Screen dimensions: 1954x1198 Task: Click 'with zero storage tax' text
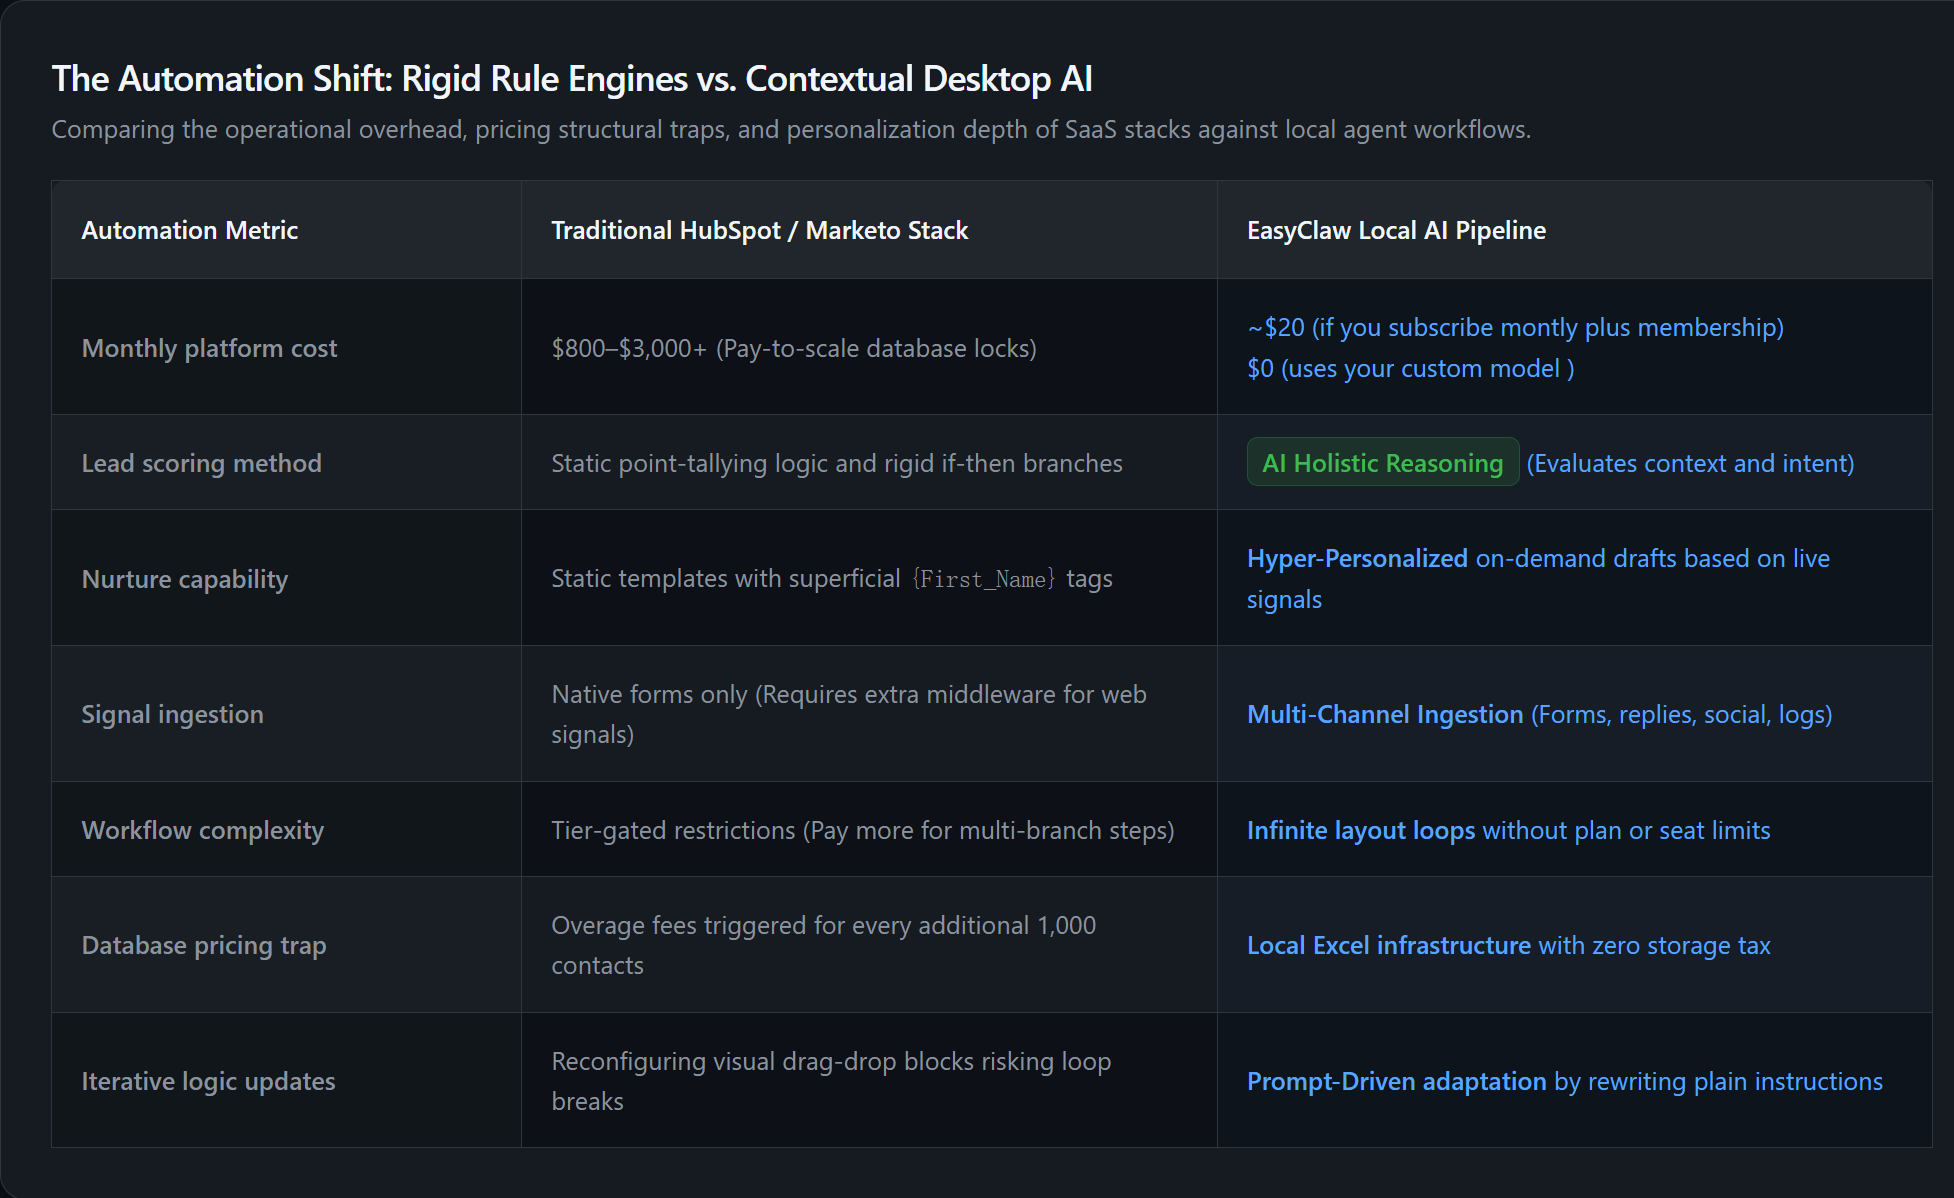pos(1654,945)
